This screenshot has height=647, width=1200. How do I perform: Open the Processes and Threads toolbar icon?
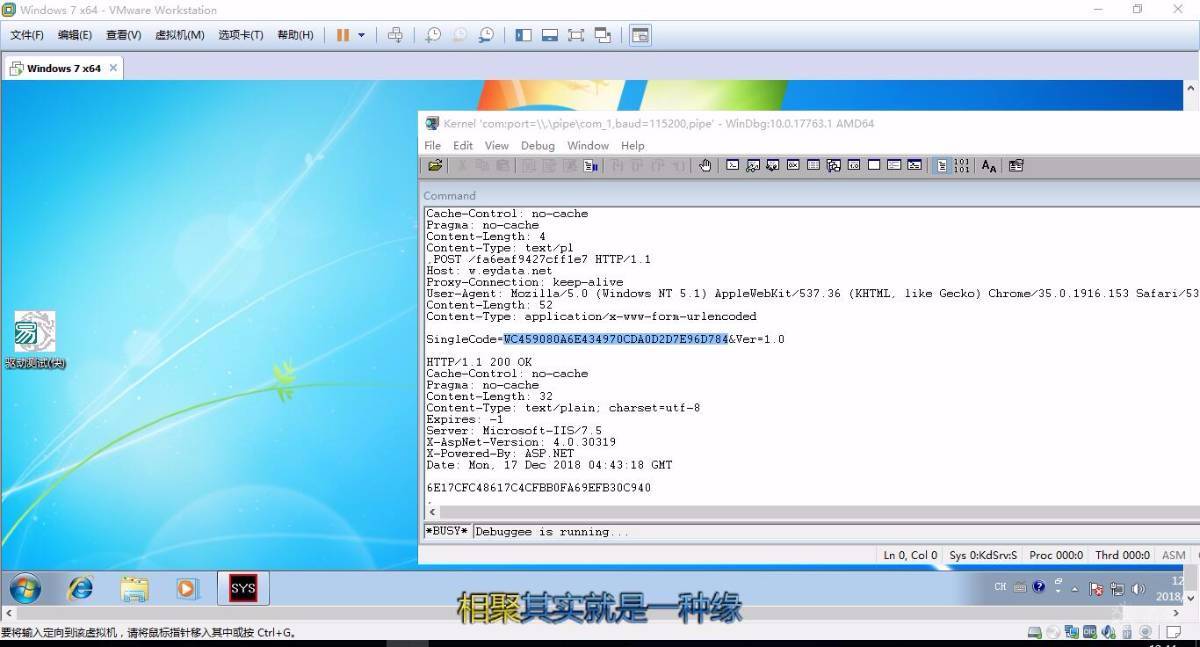tap(894, 166)
